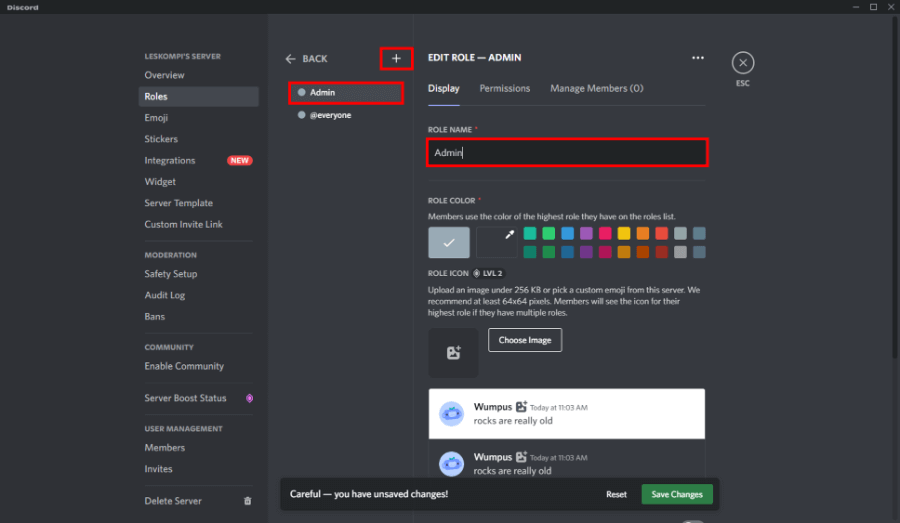The width and height of the screenshot is (900, 523).
Task: Click into the Role Name input field
Action: click(567, 153)
